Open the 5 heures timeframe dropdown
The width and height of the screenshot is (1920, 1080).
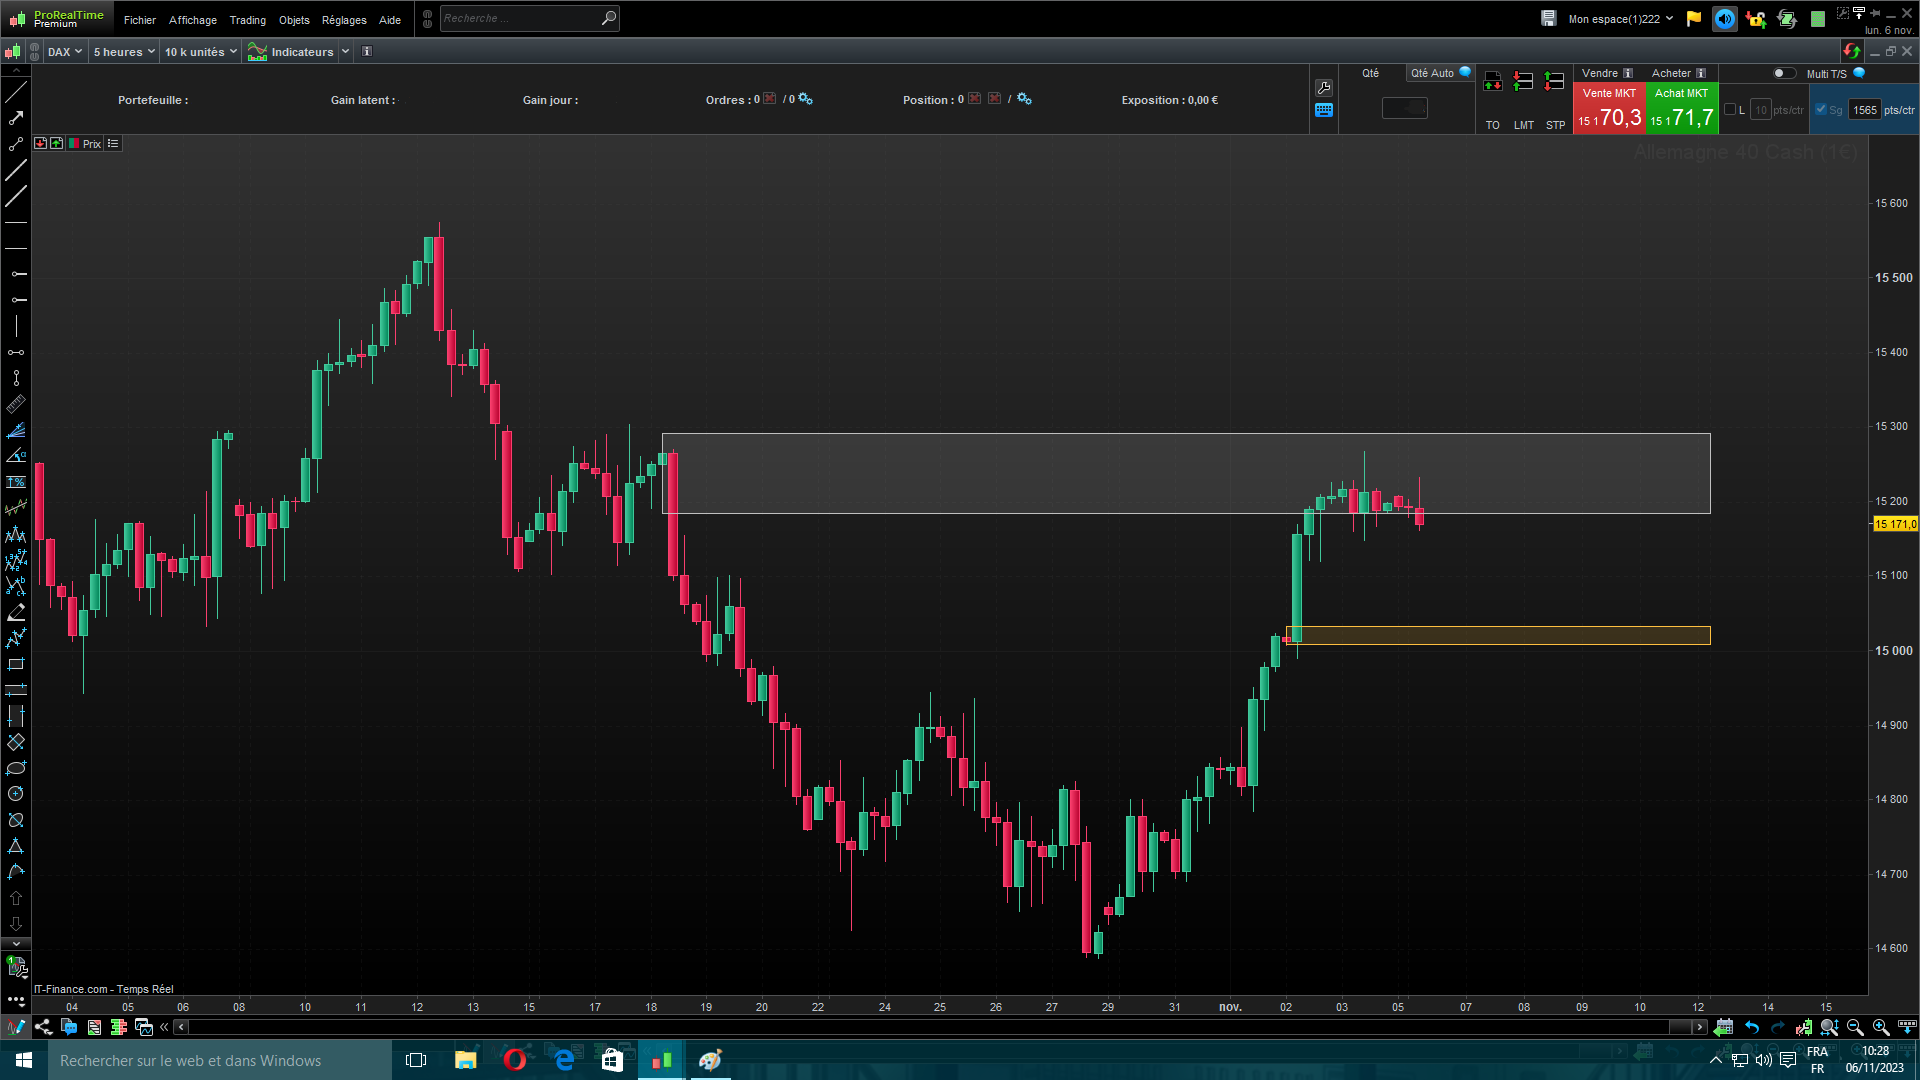click(124, 52)
